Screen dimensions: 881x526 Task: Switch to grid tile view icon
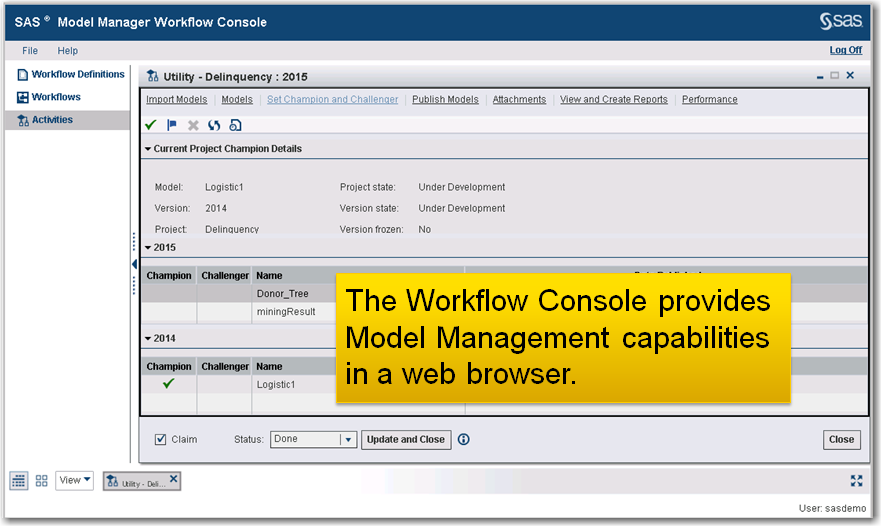[x=42, y=480]
